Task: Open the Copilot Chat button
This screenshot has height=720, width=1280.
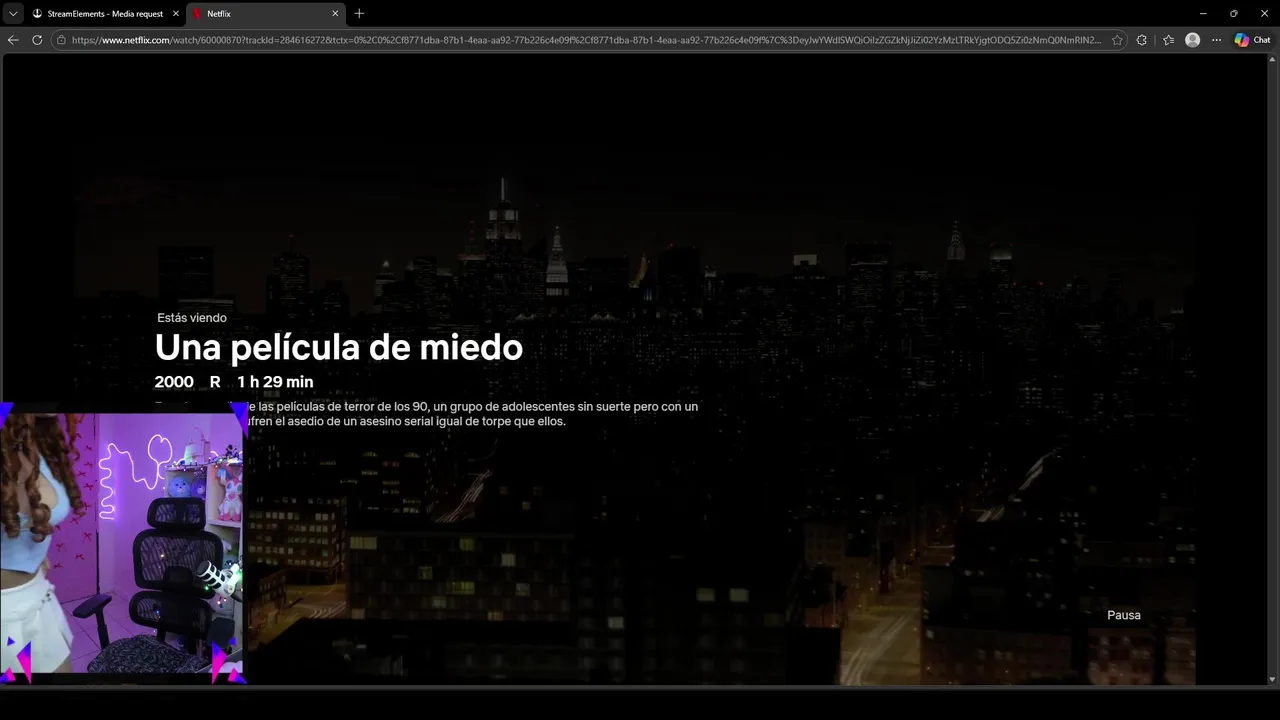Action: coord(1253,40)
